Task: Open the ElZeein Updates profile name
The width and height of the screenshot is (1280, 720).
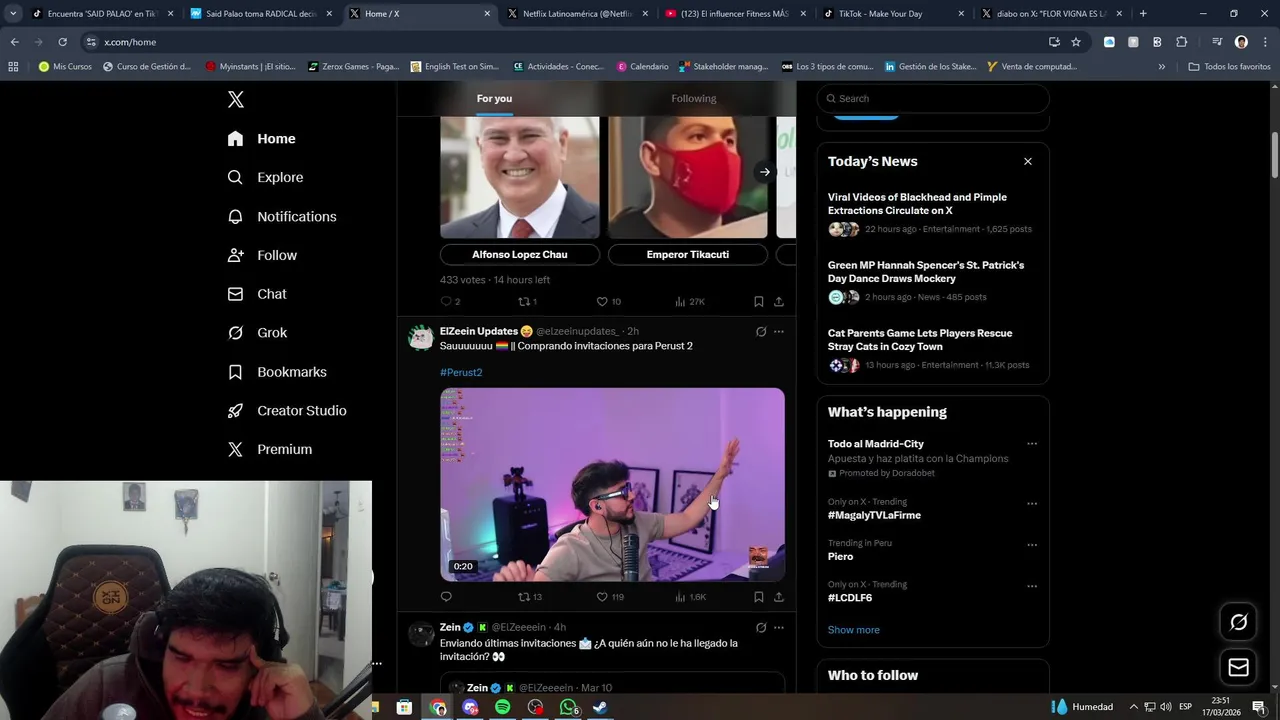Action: click(x=479, y=331)
